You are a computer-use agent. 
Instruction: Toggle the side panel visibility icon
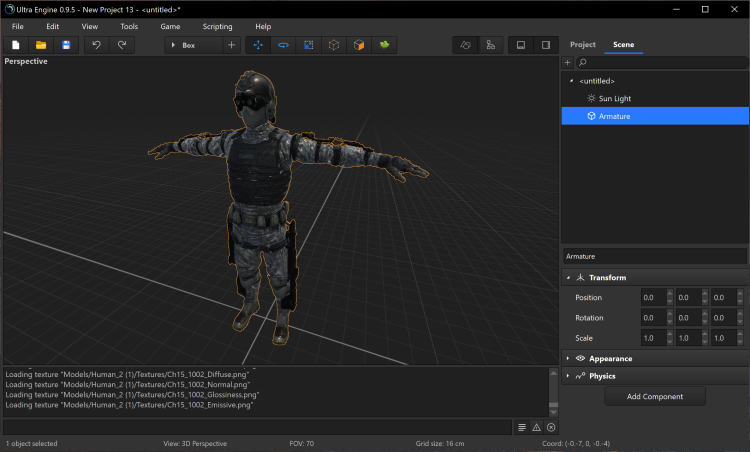point(546,45)
